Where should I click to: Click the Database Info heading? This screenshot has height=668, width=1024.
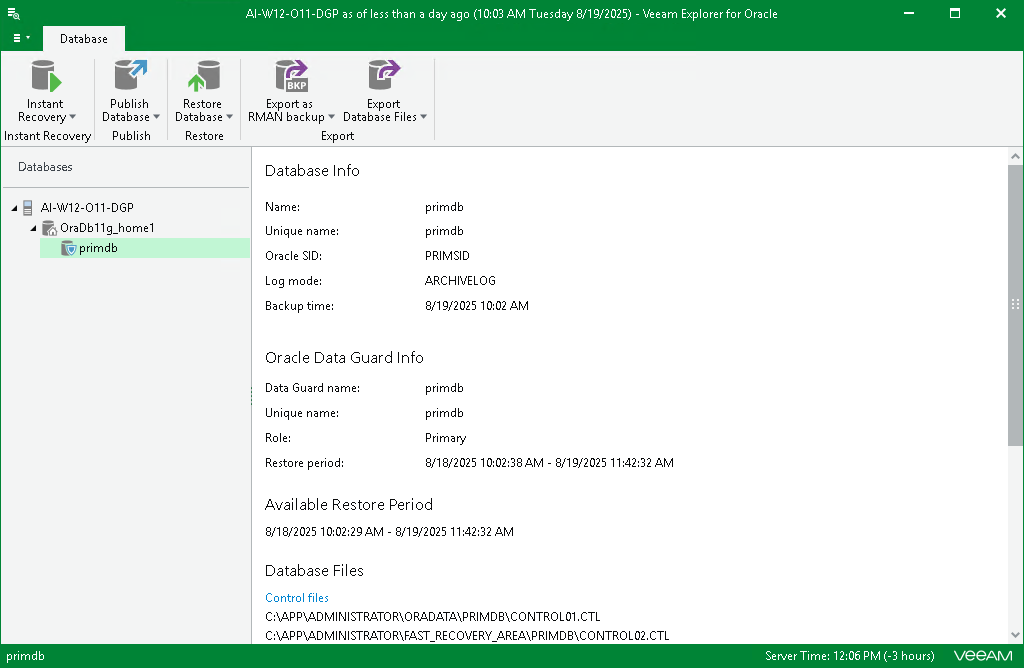[312, 170]
